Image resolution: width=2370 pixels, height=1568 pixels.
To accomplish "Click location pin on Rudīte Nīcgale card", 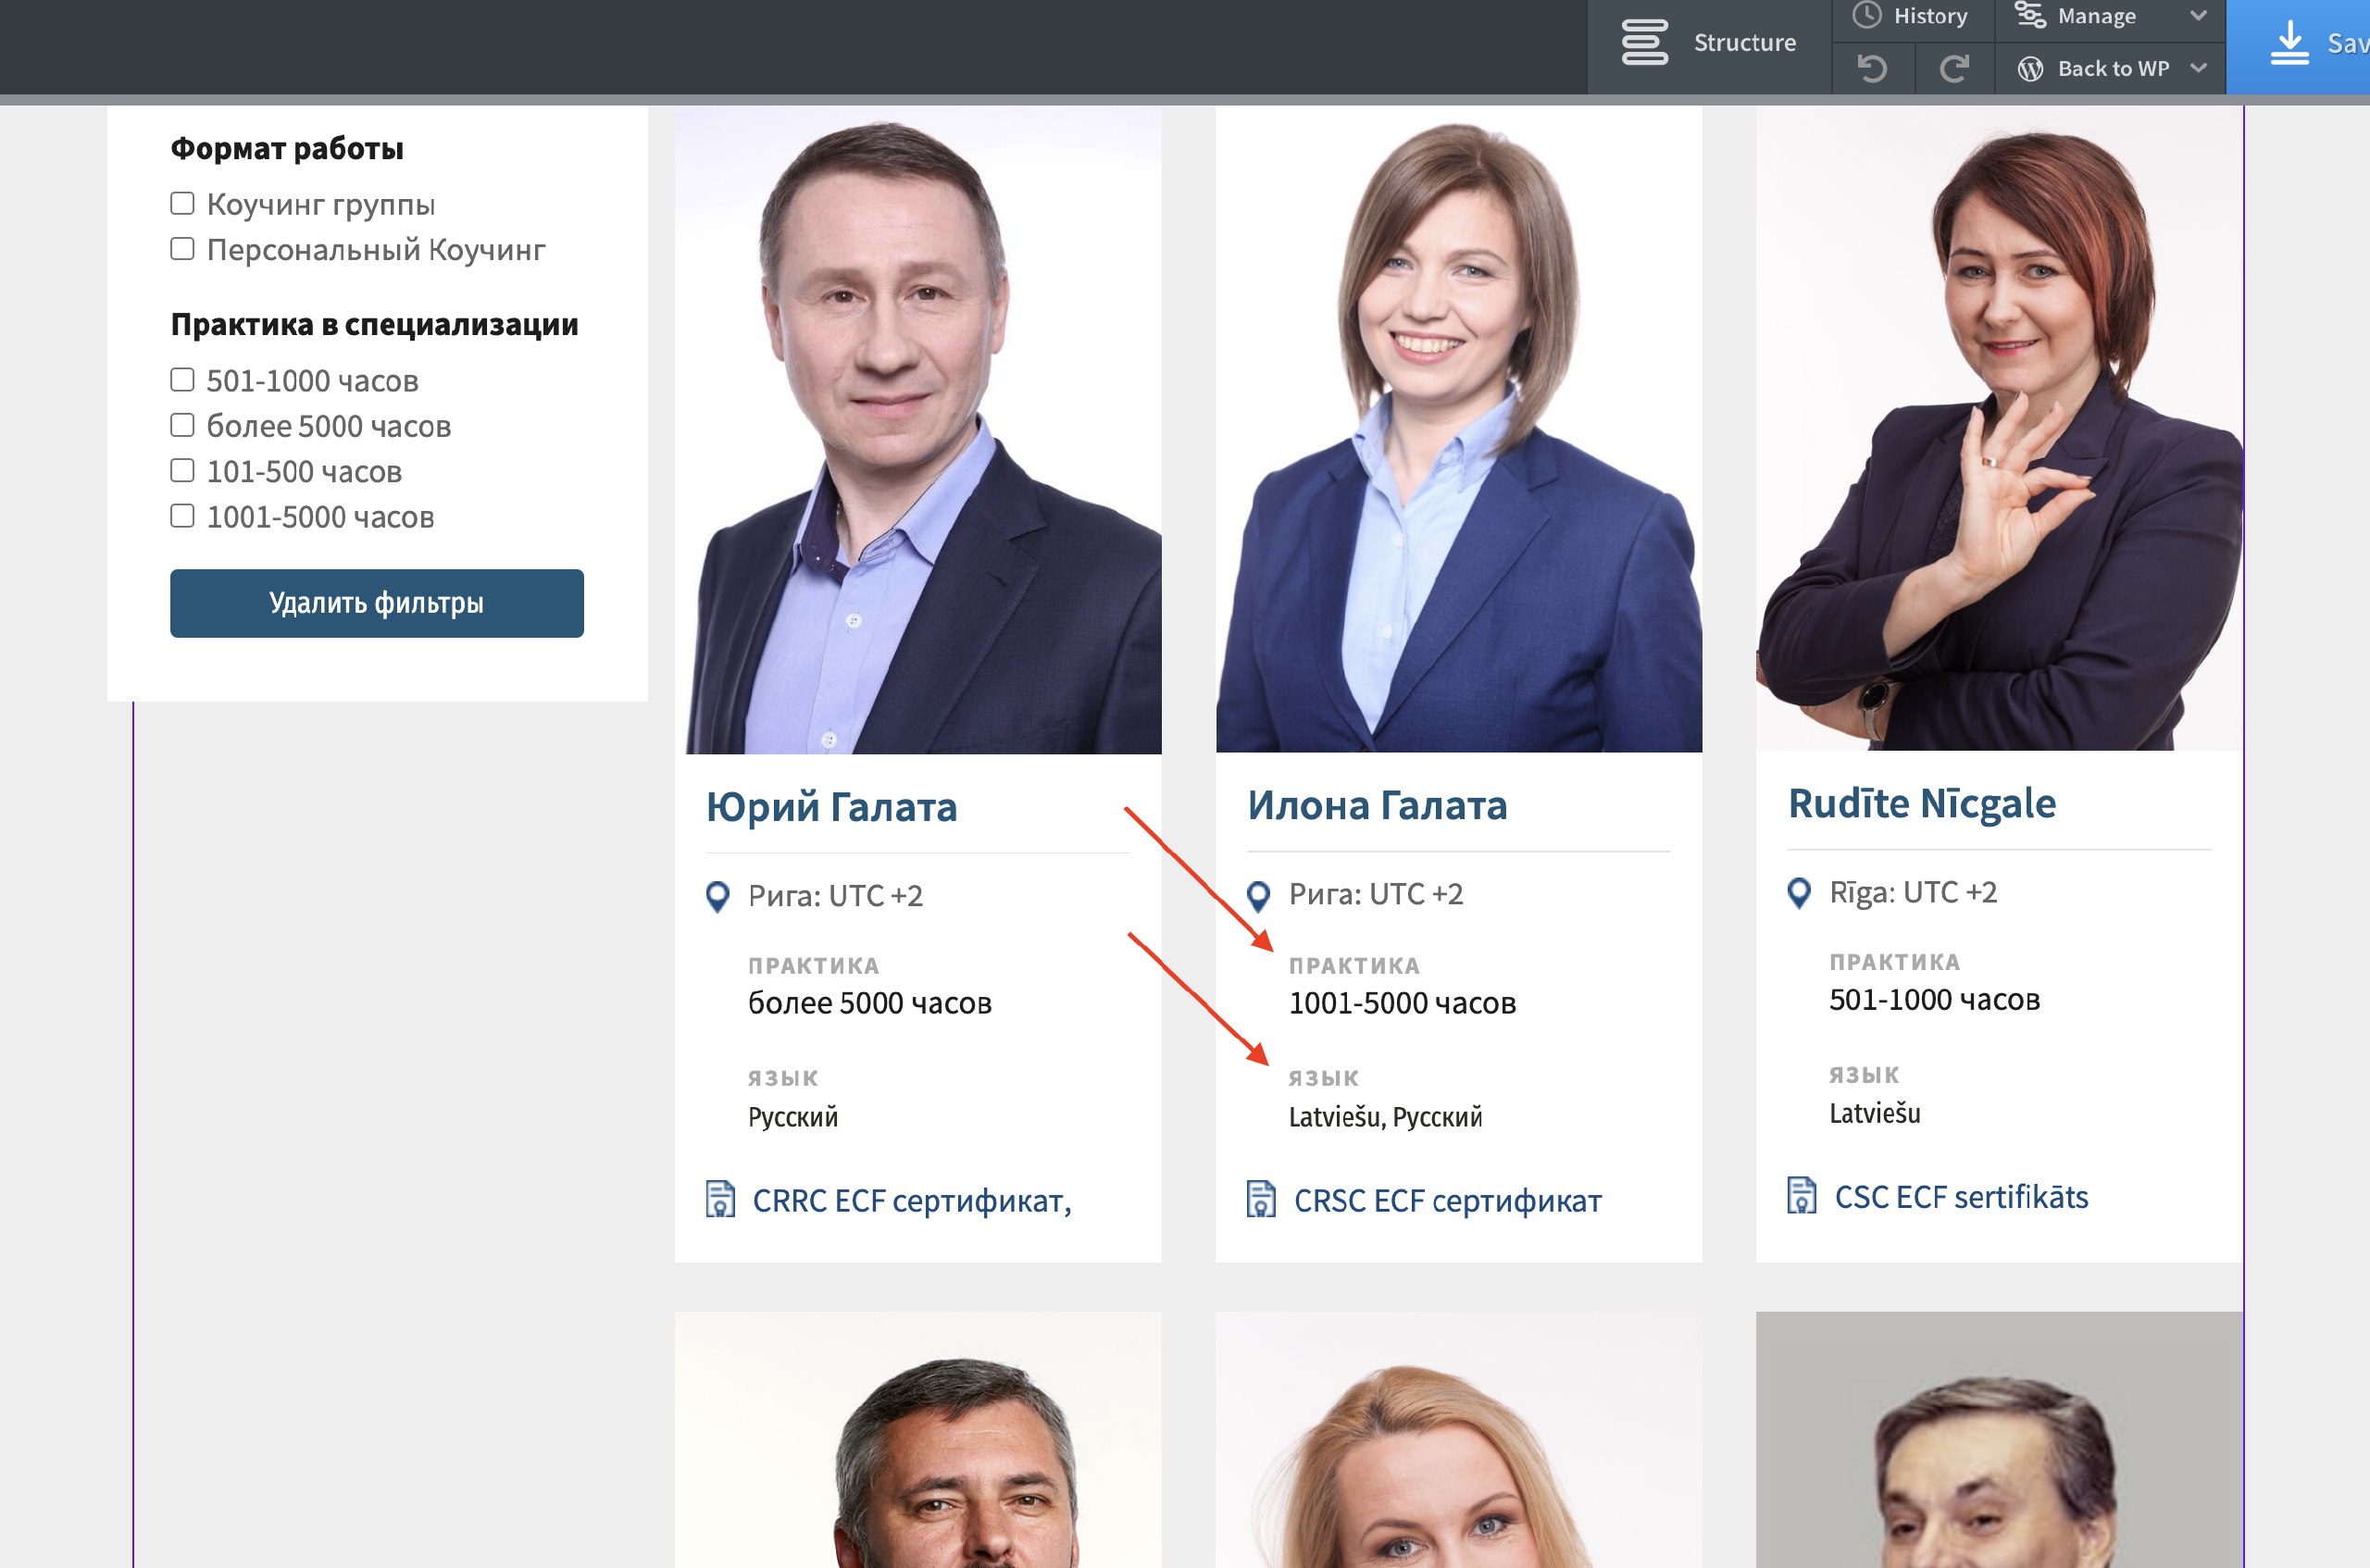I will click(1799, 892).
